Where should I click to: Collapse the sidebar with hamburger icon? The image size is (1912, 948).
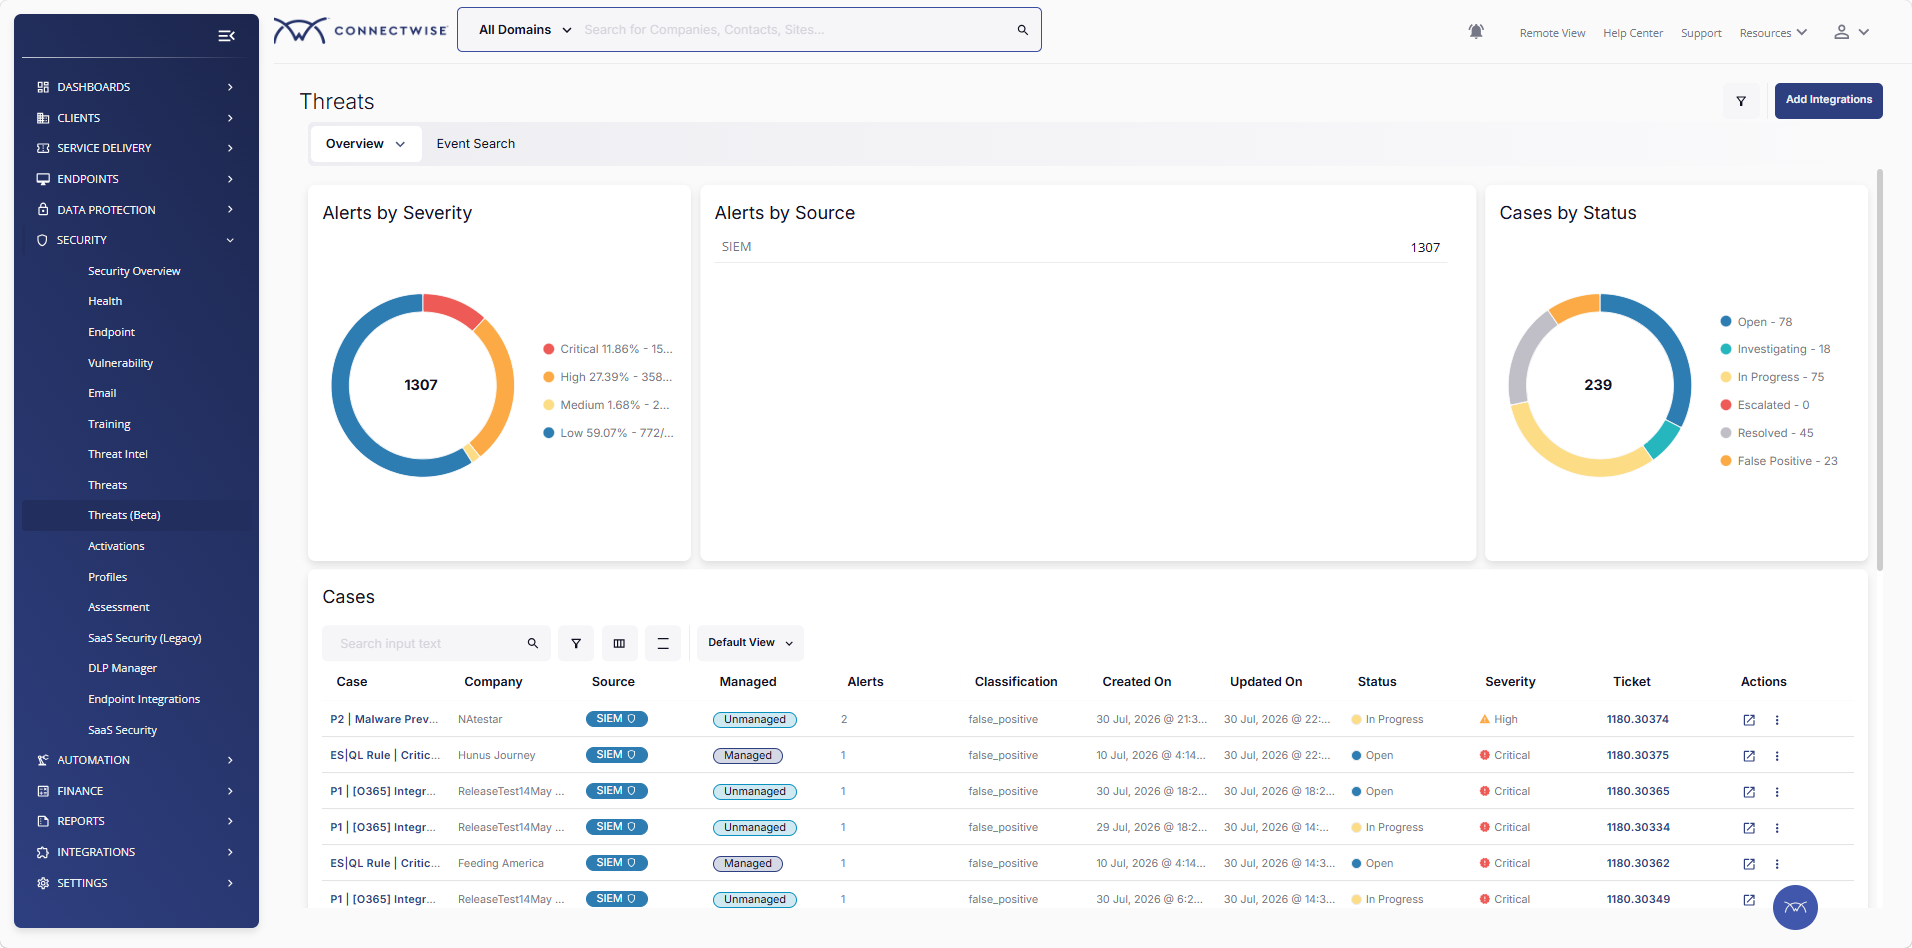[x=226, y=36]
